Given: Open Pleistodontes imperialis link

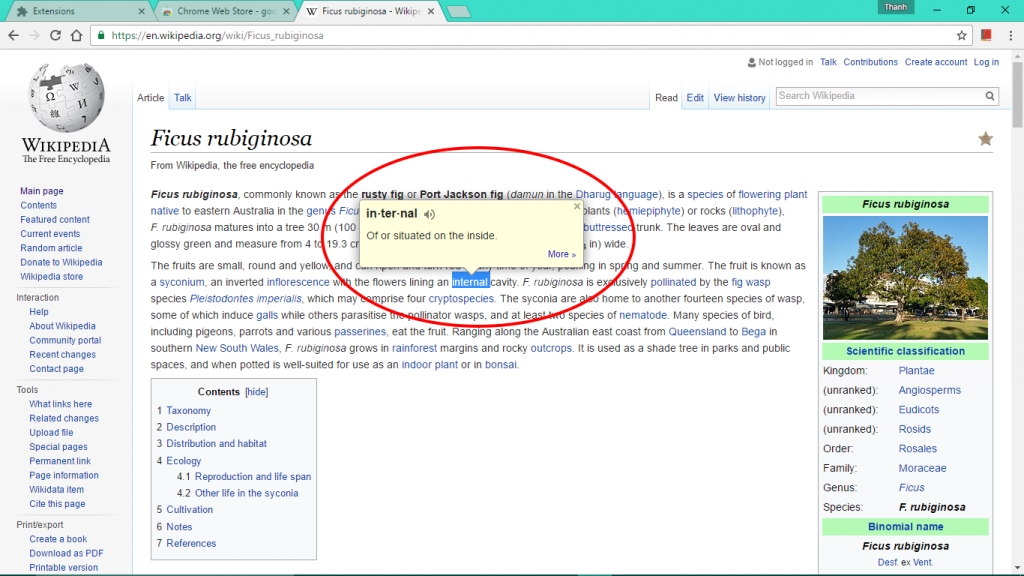Looking at the screenshot, I should tap(246, 298).
